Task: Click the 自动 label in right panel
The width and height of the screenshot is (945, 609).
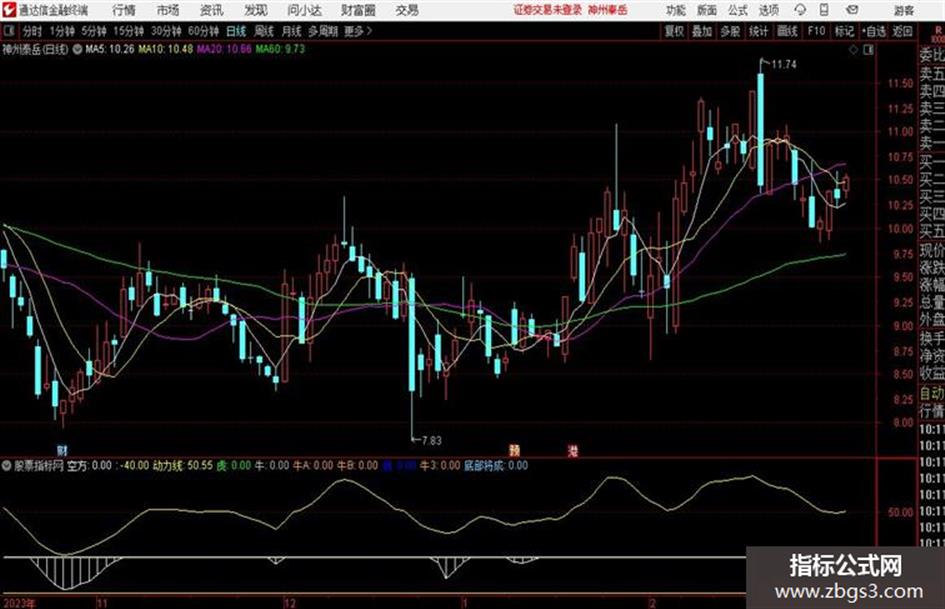Action: coord(932,394)
